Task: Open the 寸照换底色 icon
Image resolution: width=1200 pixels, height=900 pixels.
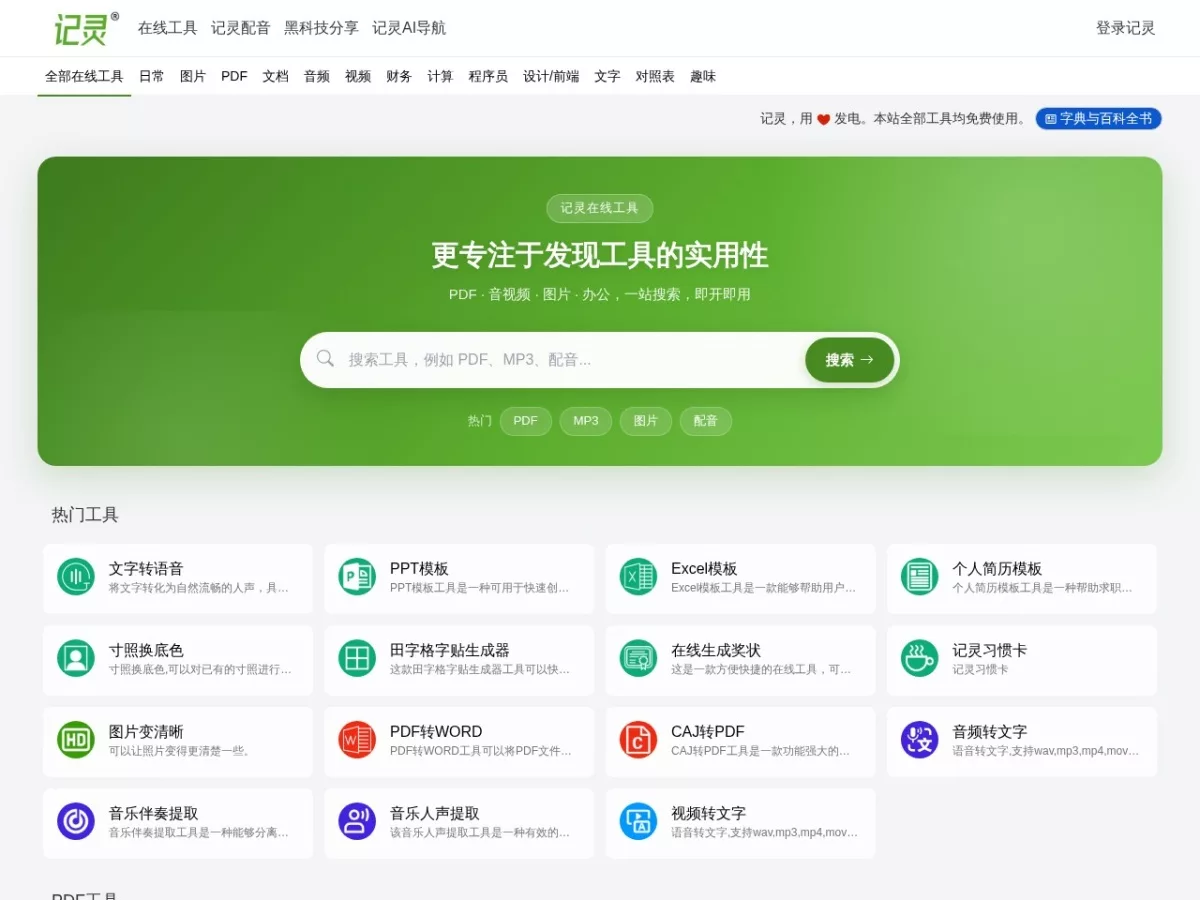Action: click(x=76, y=658)
